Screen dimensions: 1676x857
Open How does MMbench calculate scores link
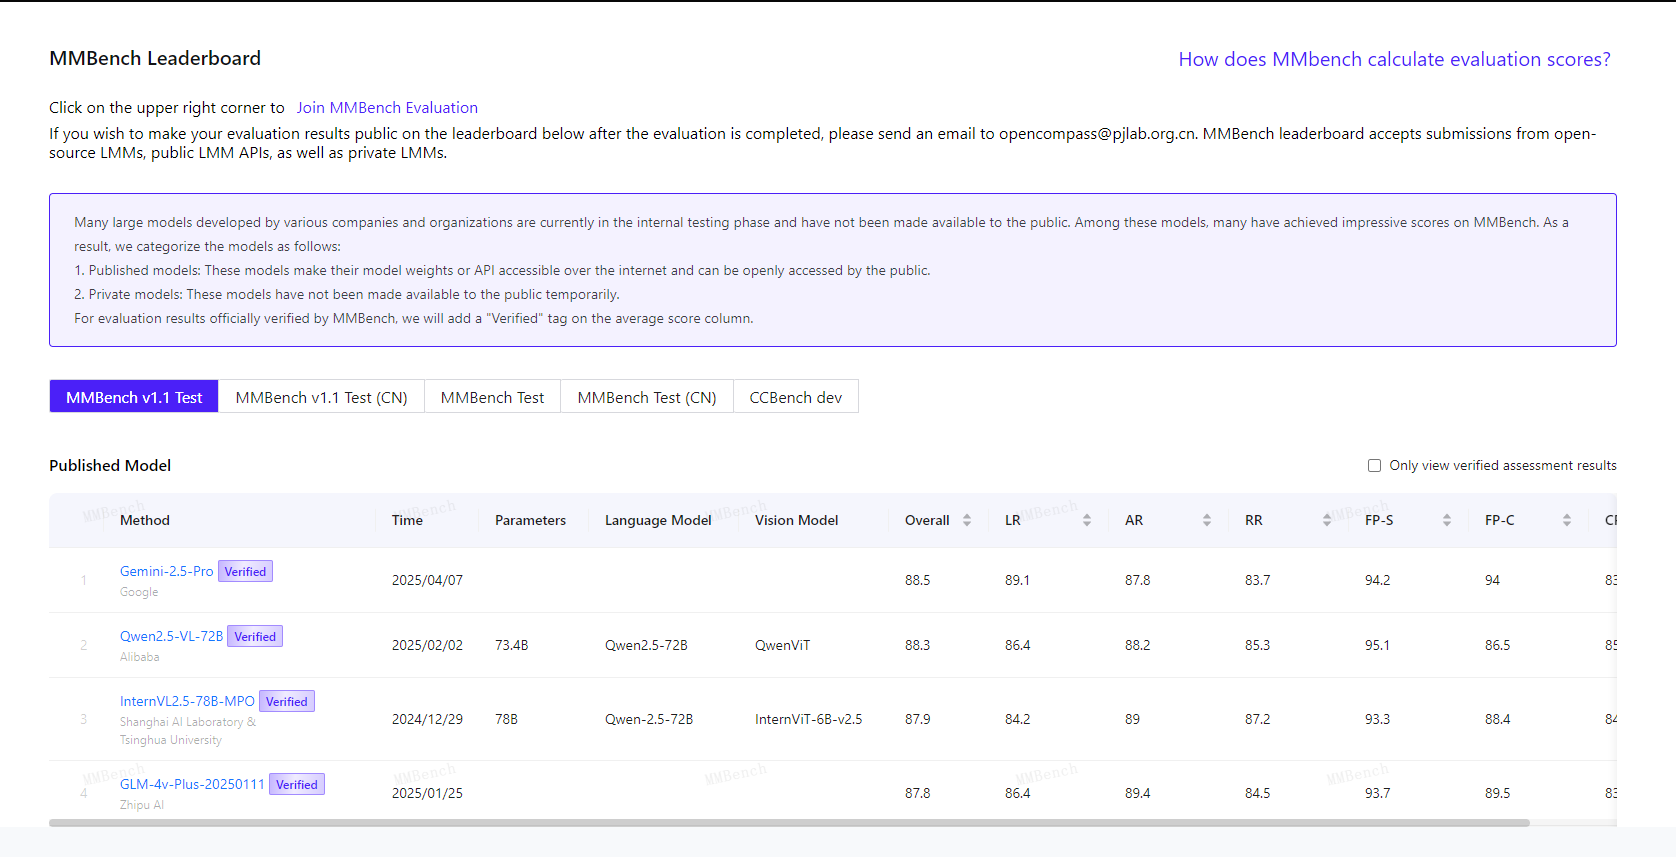(1393, 59)
